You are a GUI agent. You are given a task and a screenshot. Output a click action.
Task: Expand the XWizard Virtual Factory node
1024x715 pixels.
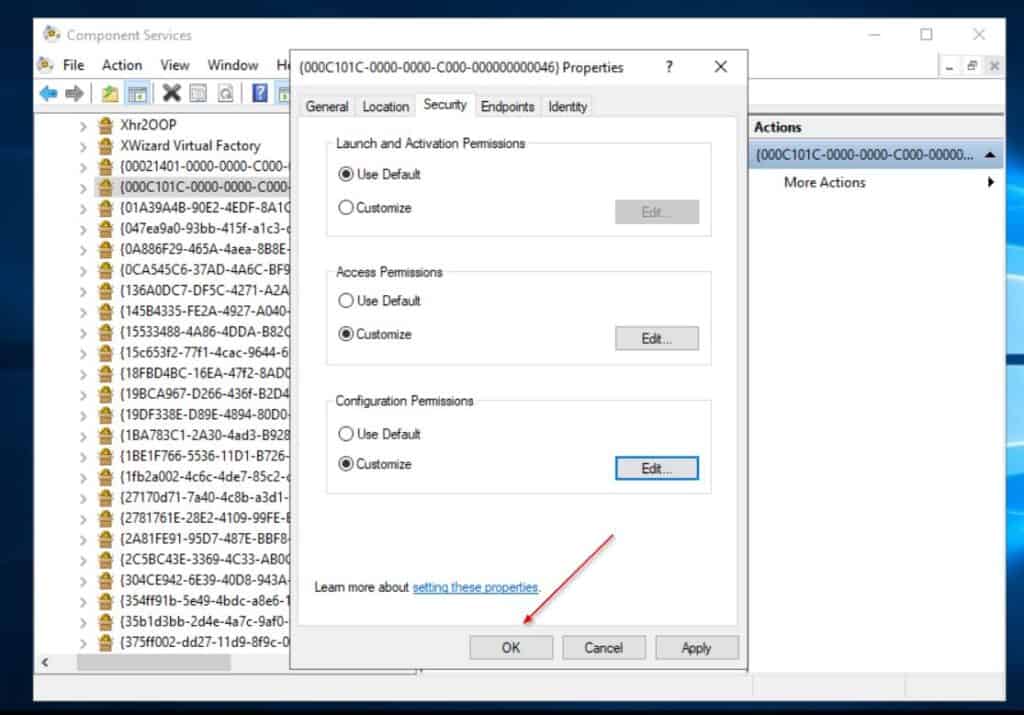[82, 146]
